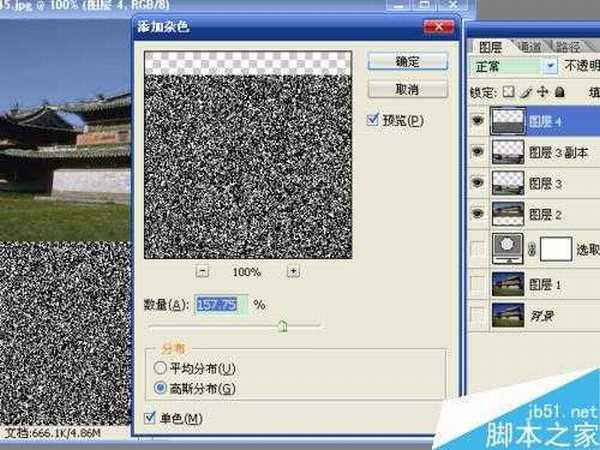600x450 pixels.
Task: Click the zoom in plus button under preview
Action: 293,271
